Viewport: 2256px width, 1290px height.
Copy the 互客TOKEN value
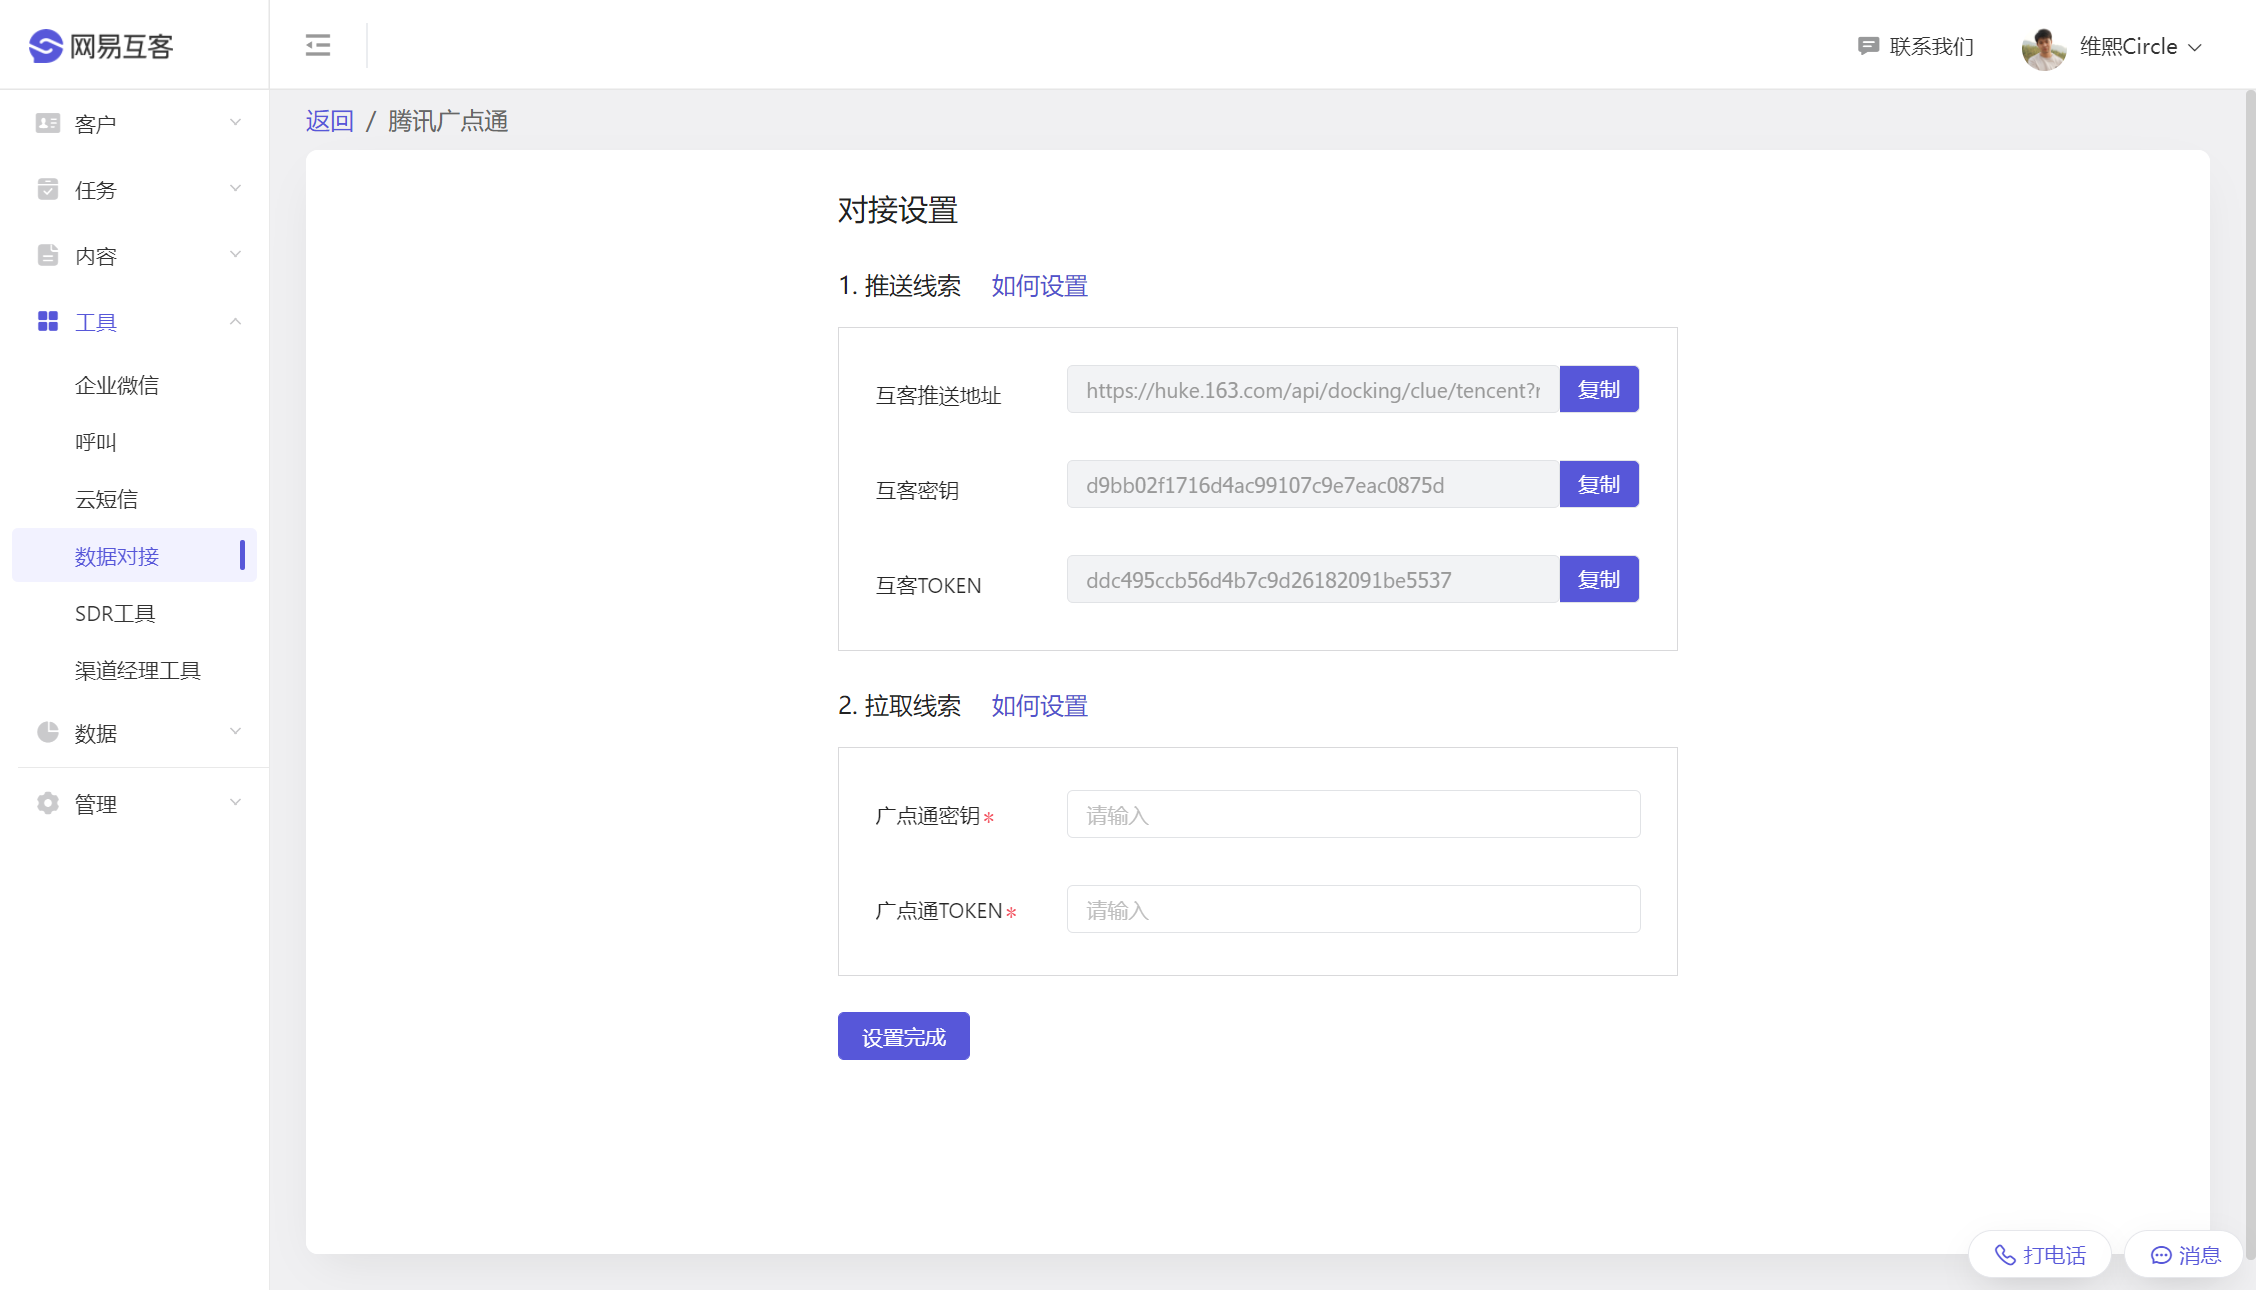(1599, 579)
